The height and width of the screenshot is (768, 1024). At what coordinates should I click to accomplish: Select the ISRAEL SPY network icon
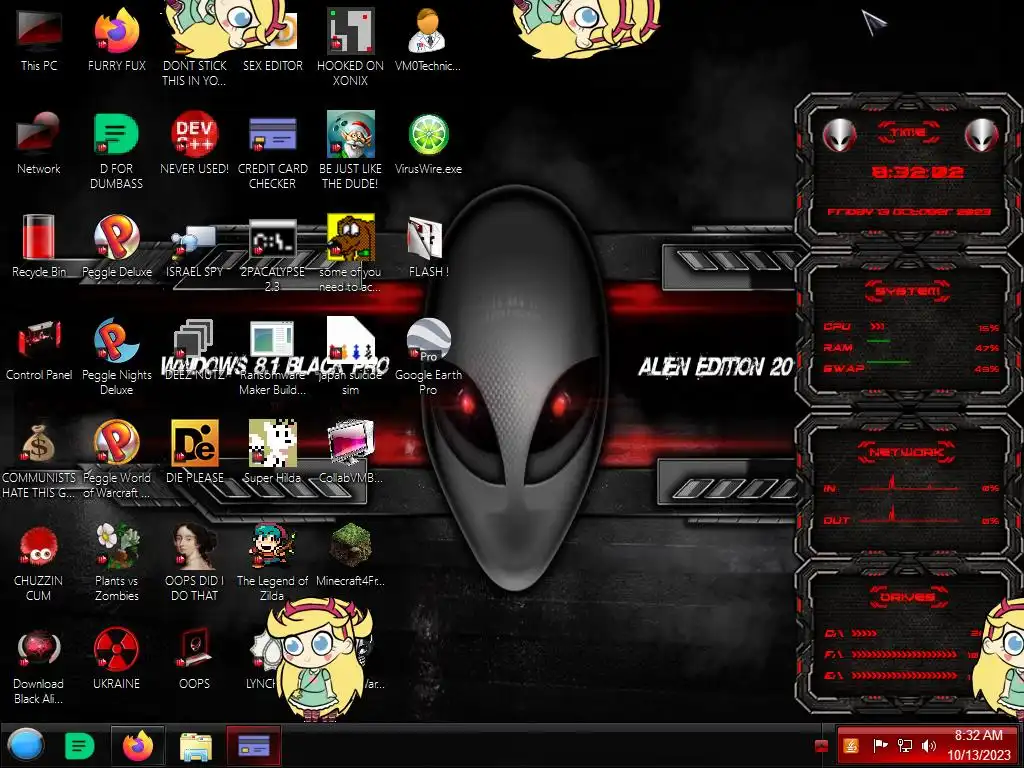194,250
